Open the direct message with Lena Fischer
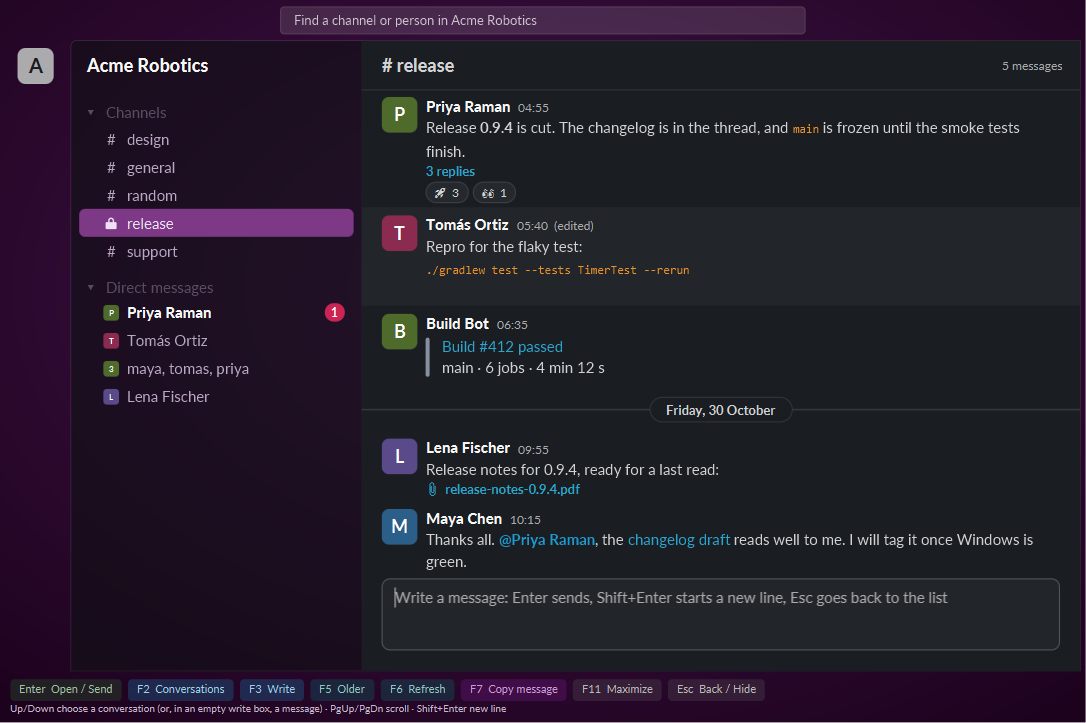The height and width of the screenshot is (723, 1086). [216, 397]
